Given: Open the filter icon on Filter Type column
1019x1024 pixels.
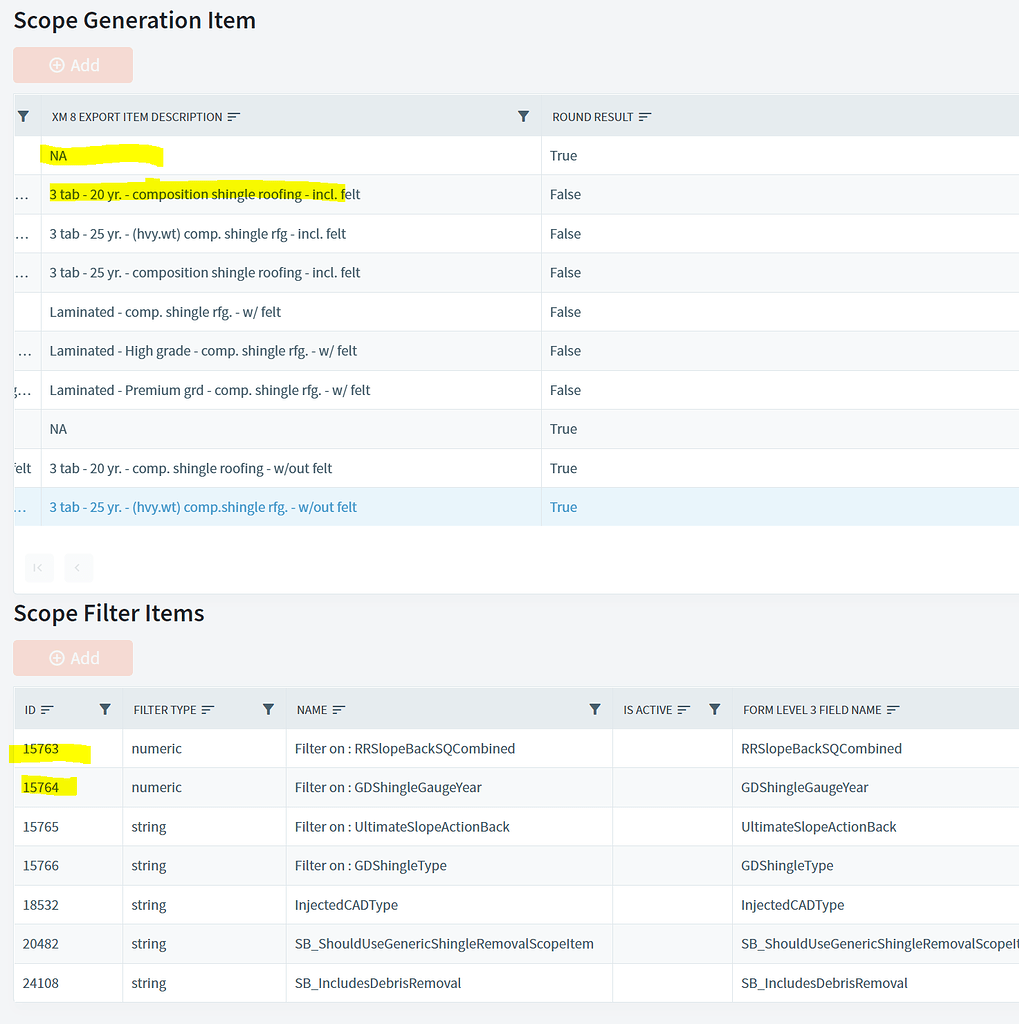Looking at the screenshot, I should tap(268, 709).
